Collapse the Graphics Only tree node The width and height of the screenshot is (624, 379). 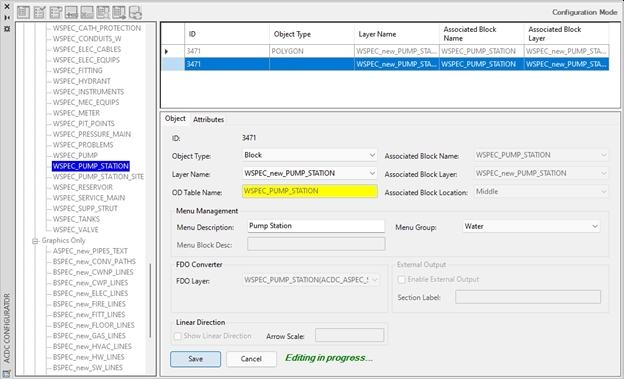35,241
